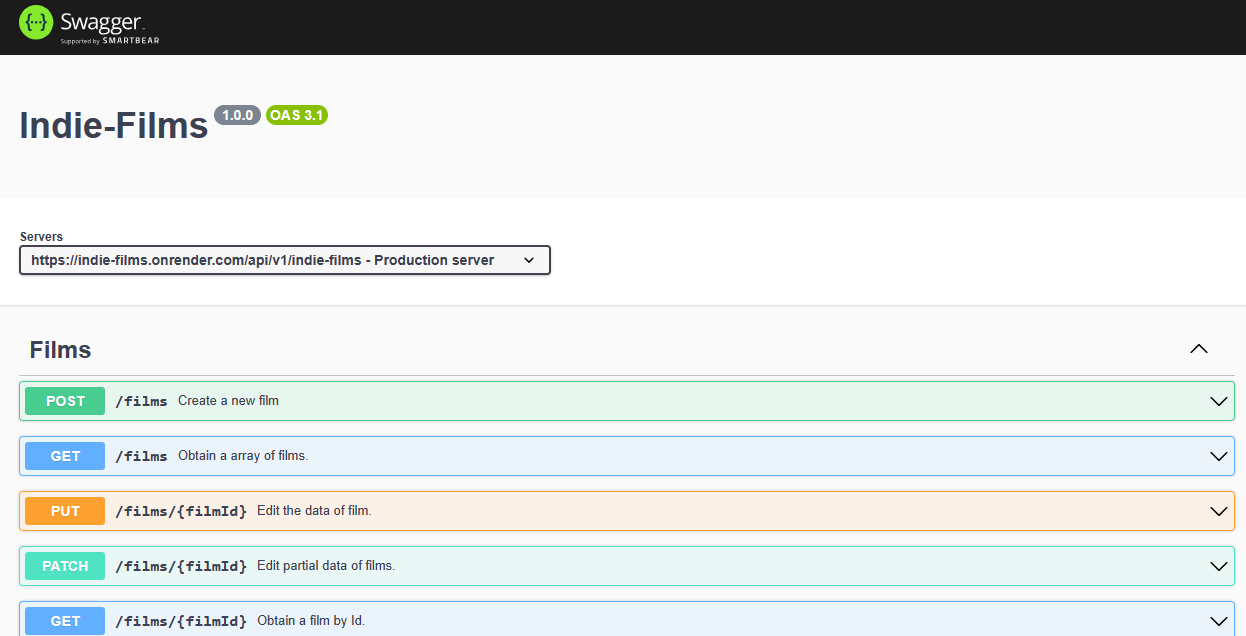1246x636 pixels.
Task: Click the 1.0.0 version badge
Action: click(237, 115)
